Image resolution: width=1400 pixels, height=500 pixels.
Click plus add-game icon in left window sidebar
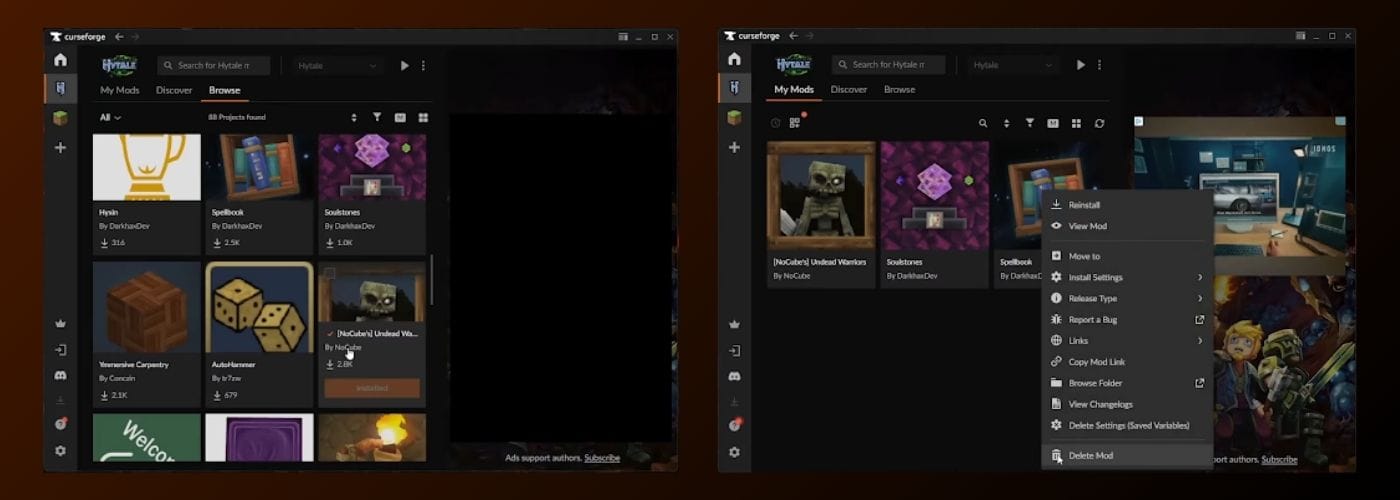[60, 147]
